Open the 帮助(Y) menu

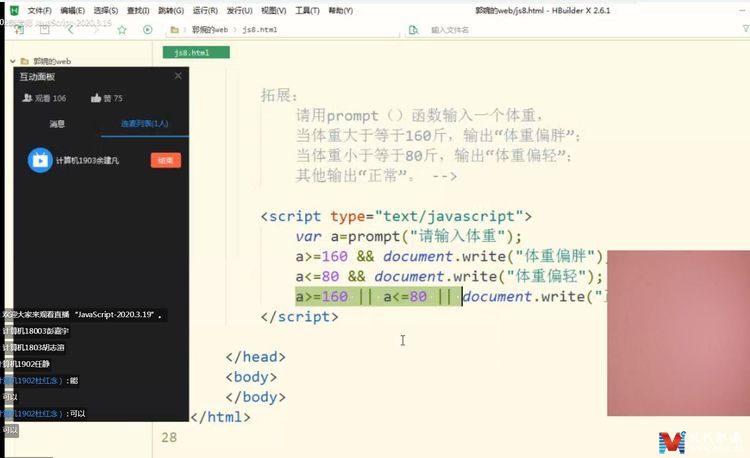coord(341,11)
